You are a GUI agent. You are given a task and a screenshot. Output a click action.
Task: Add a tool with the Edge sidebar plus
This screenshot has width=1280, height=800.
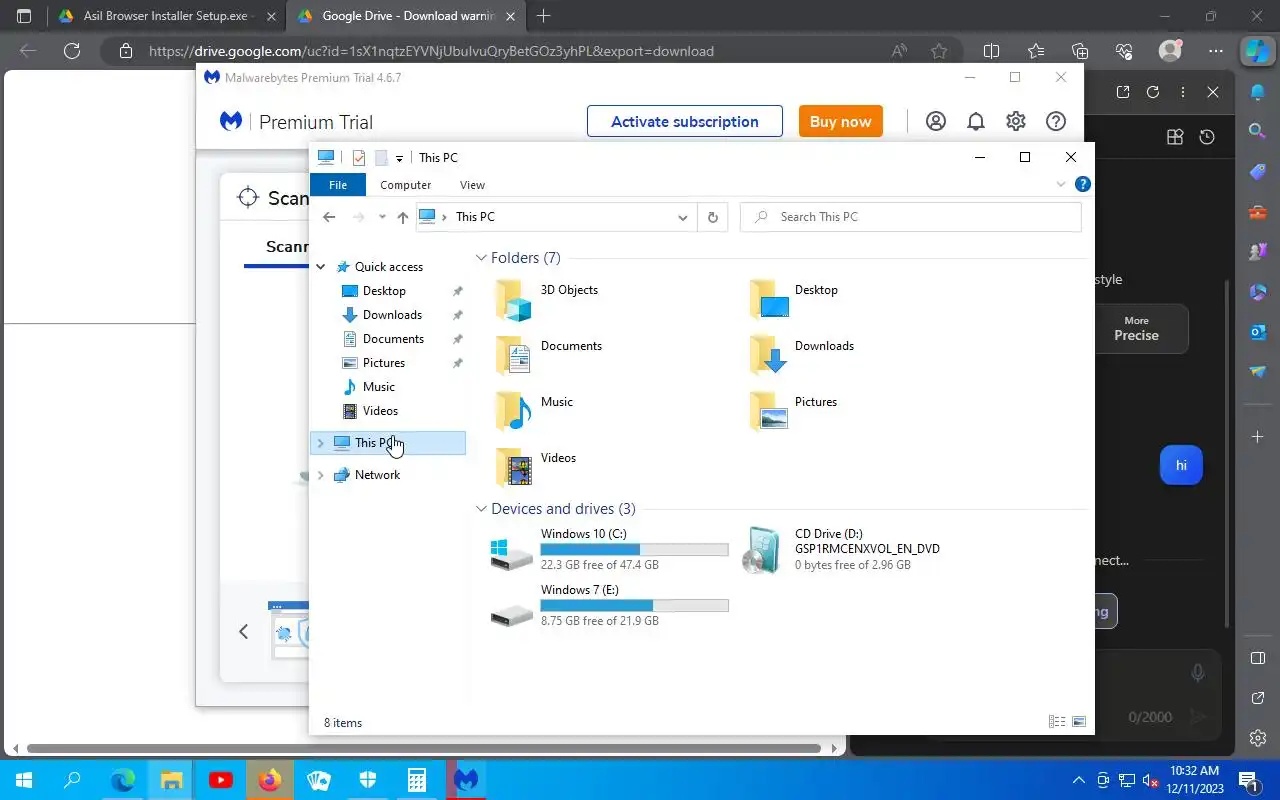coord(1258,437)
